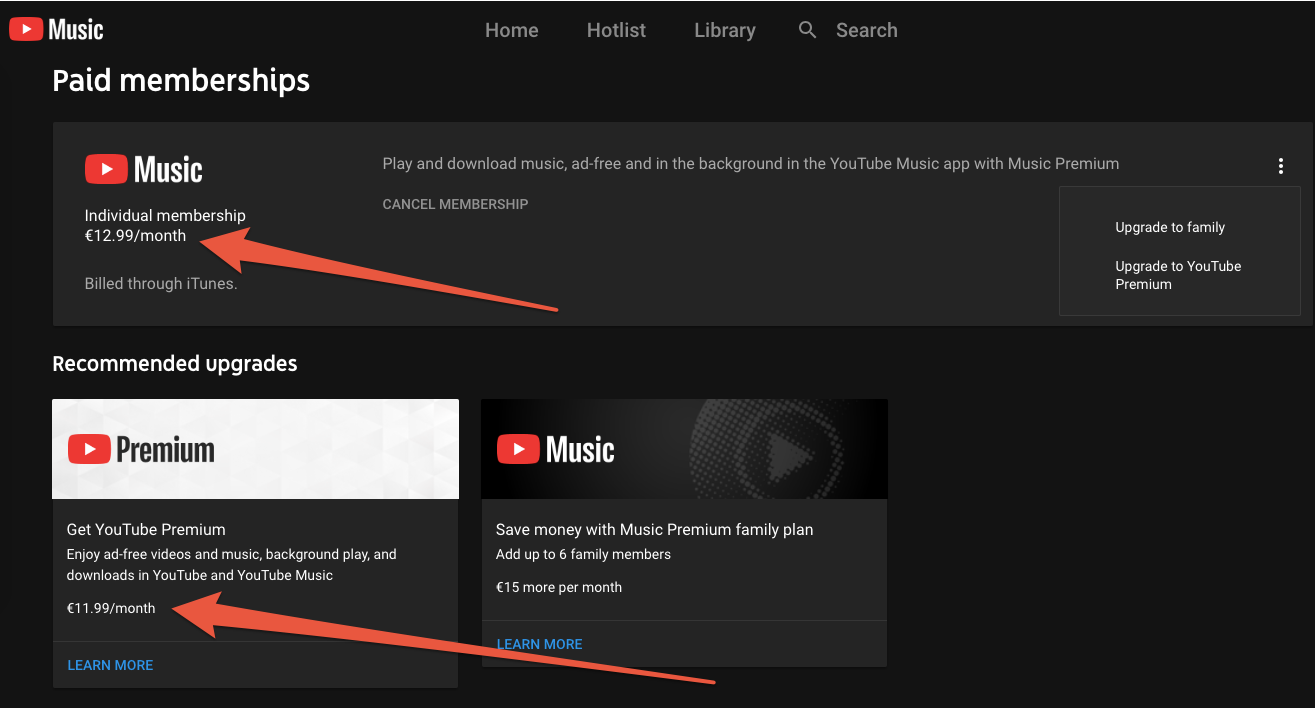This screenshot has width=1315, height=709.
Task: Choose Upgrade to family menu option
Action: coord(1170,227)
